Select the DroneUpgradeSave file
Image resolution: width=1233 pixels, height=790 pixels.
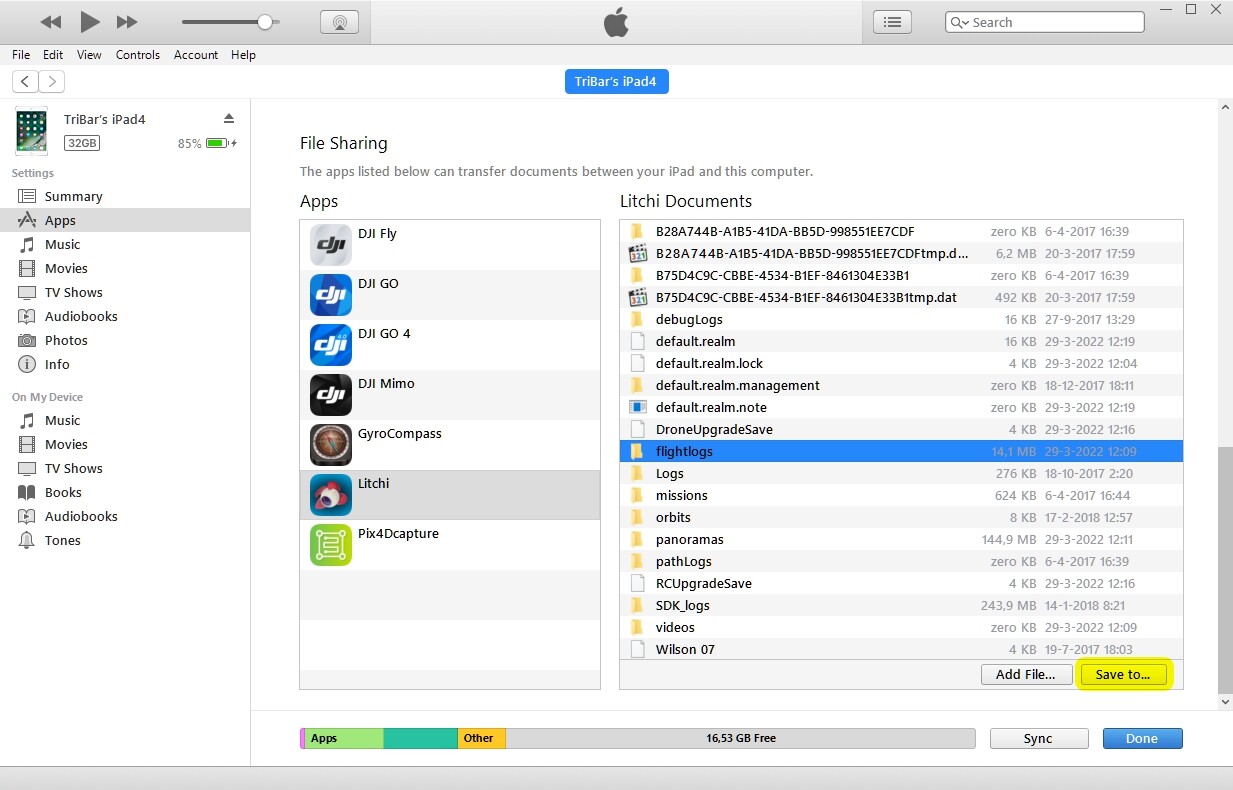click(901, 429)
